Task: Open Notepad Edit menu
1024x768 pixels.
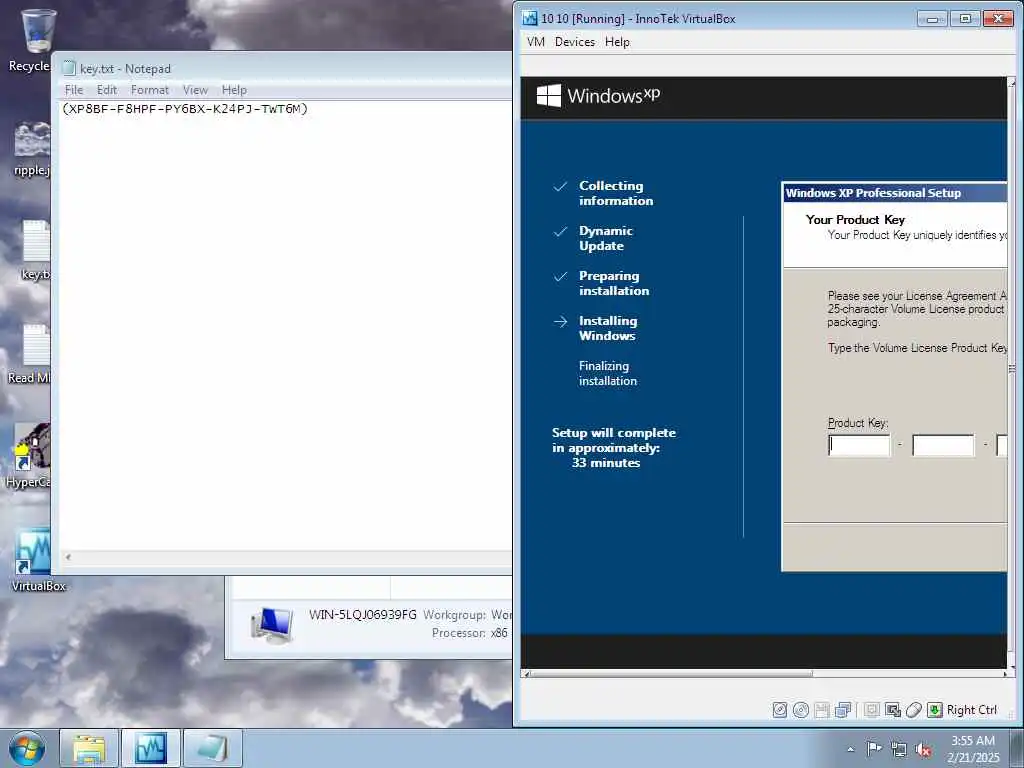Action: click(106, 89)
